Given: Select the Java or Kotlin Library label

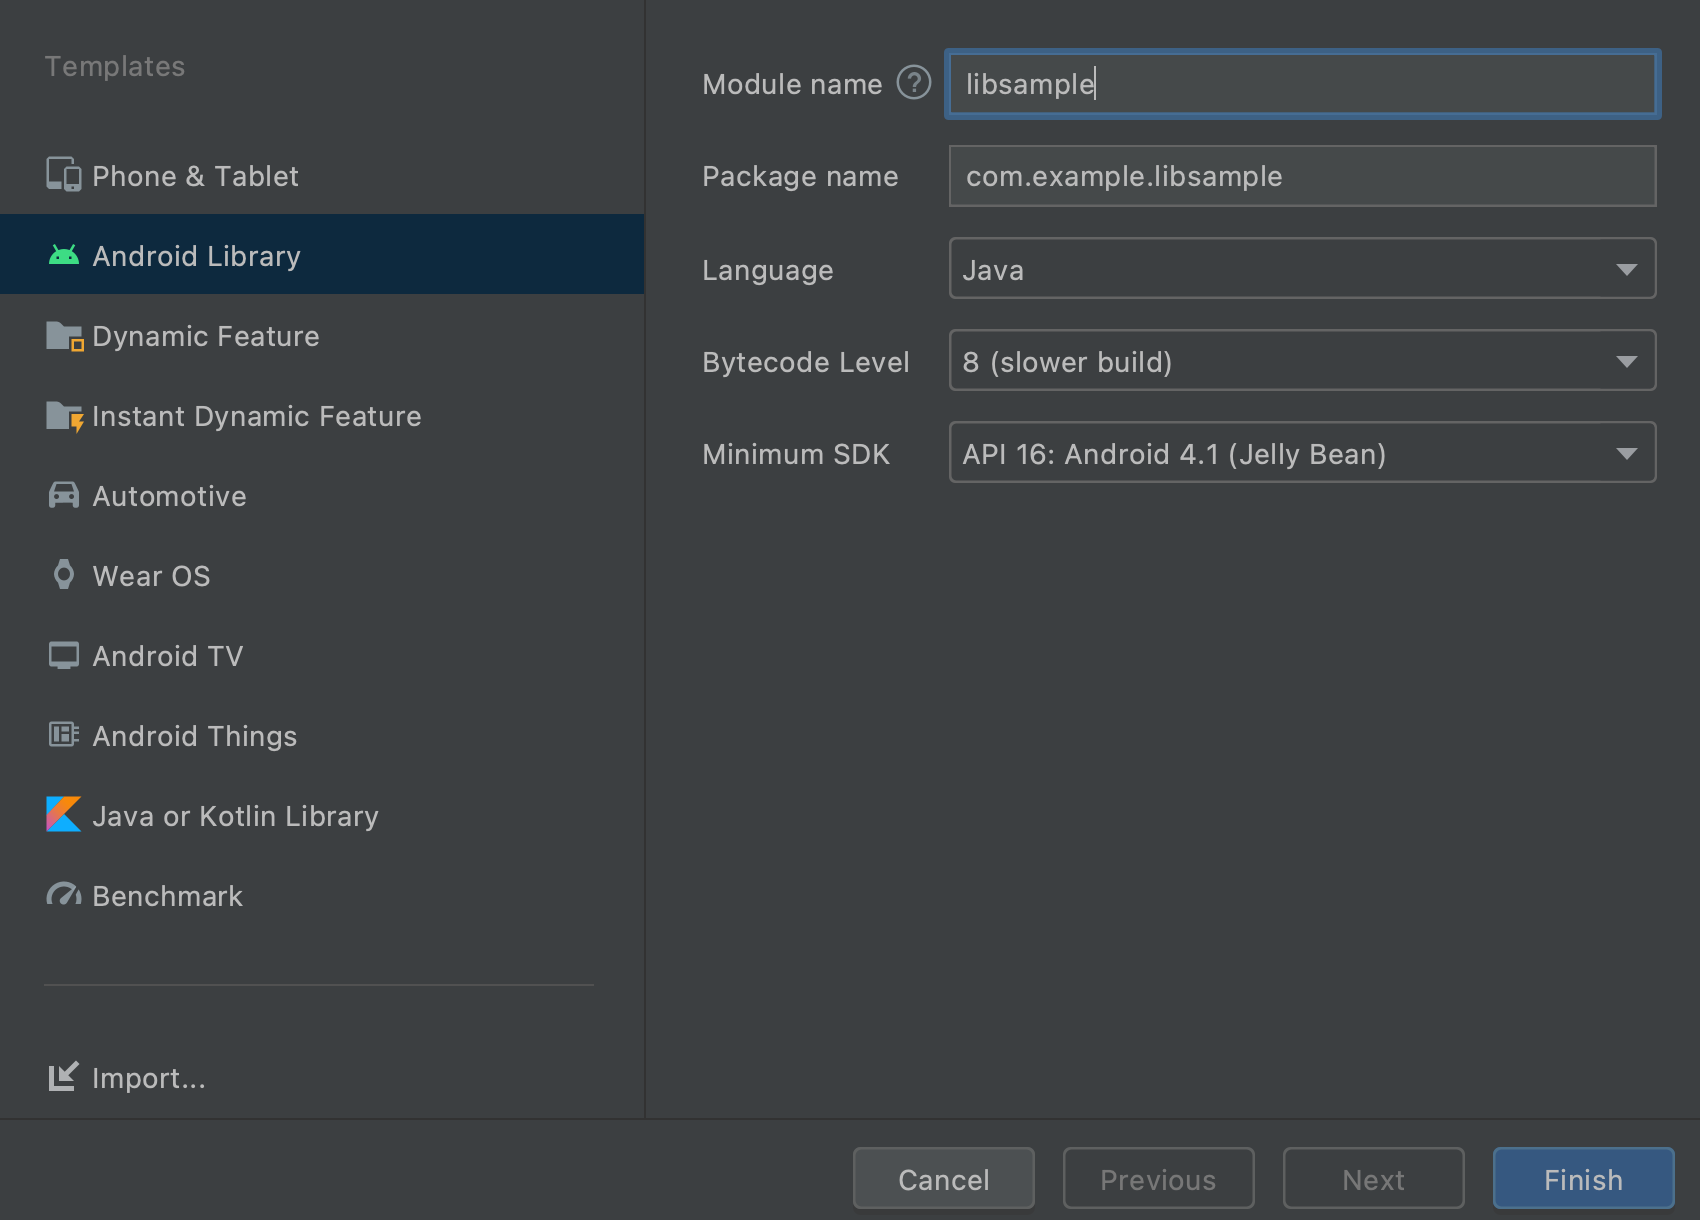Looking at the screenshot, I should click(236, 816).
